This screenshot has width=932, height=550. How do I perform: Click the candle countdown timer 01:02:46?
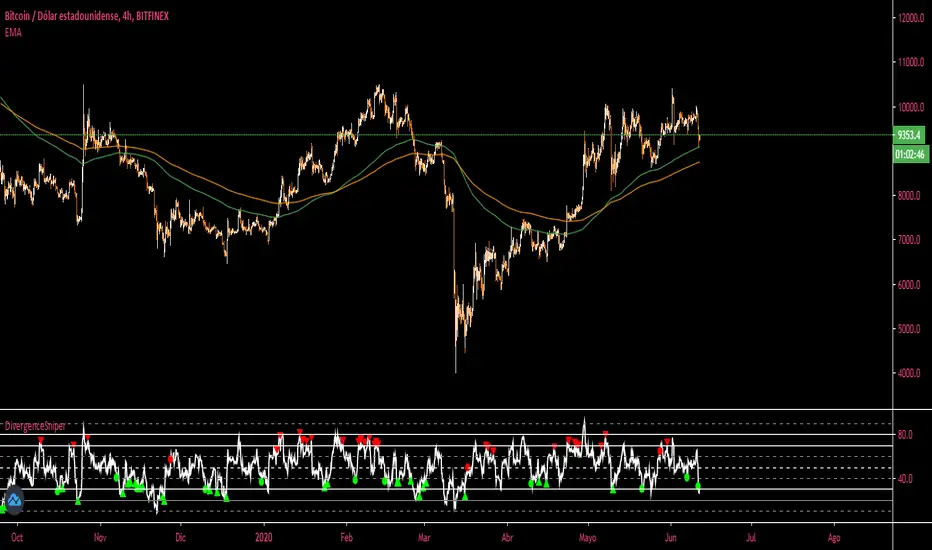click(x=910, y=155)
